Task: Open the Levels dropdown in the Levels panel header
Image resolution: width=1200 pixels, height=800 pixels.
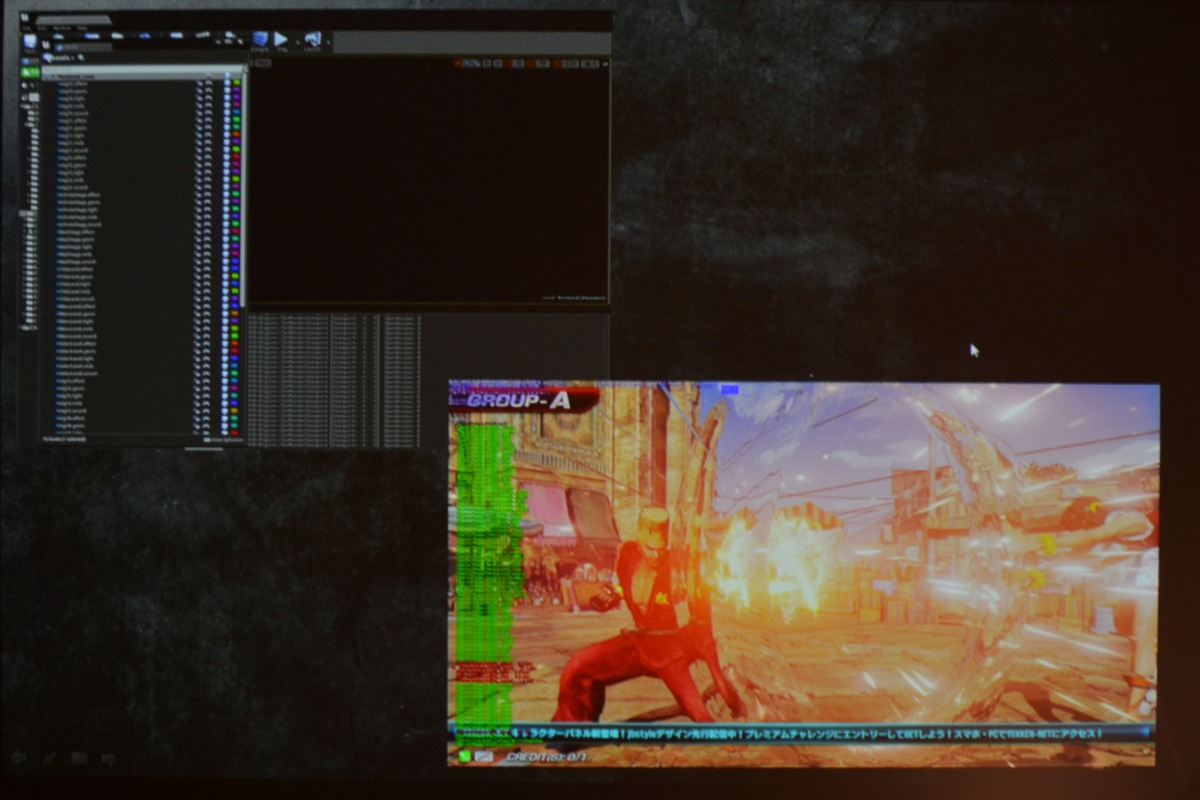Action: tap(60, 58)
